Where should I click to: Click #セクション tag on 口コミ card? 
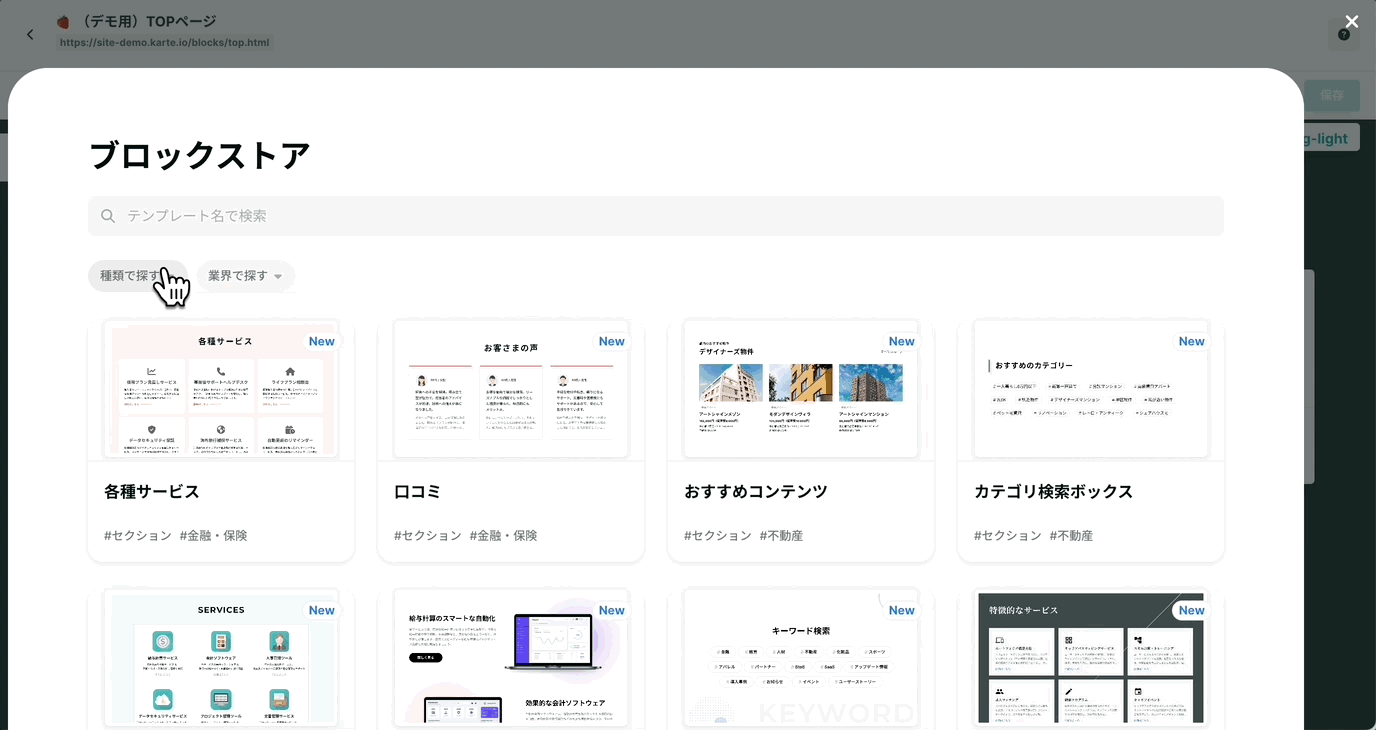[x=428, y=536]
